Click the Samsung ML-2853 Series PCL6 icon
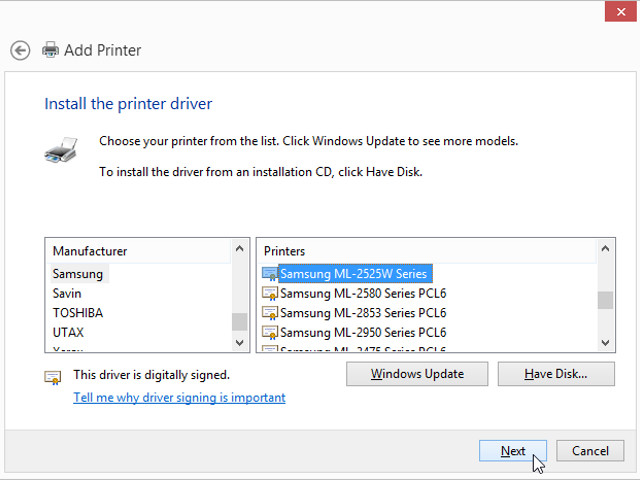 (x=269, y=313)
